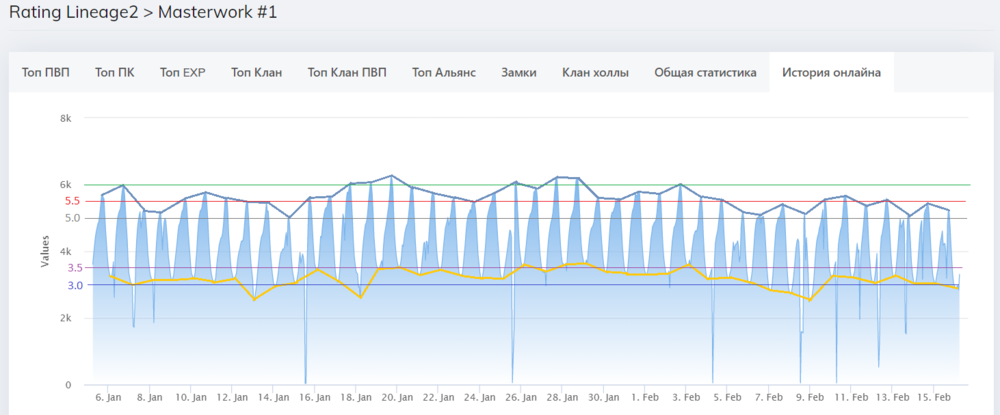Open the Топ Клан ПВП tab
1000x415 pixels.
tap(346, 72)
